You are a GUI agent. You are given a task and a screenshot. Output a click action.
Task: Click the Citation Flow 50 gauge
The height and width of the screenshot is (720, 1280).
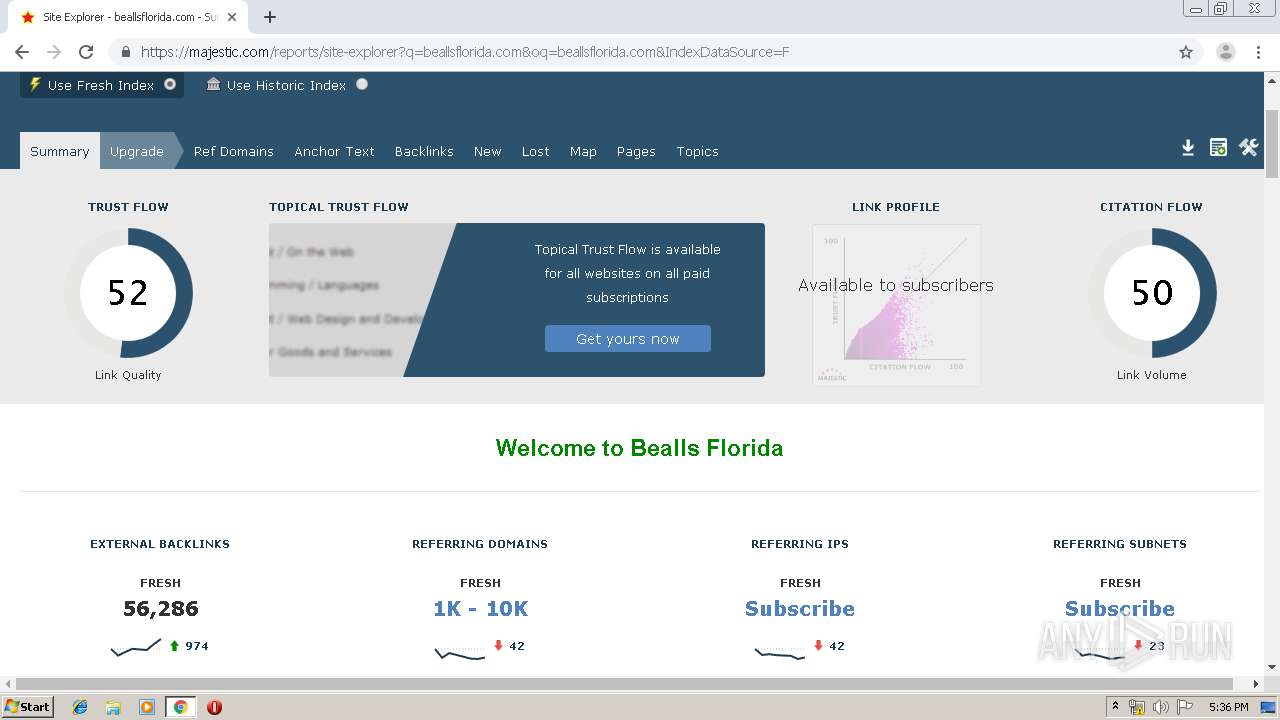pos(1152,293)
